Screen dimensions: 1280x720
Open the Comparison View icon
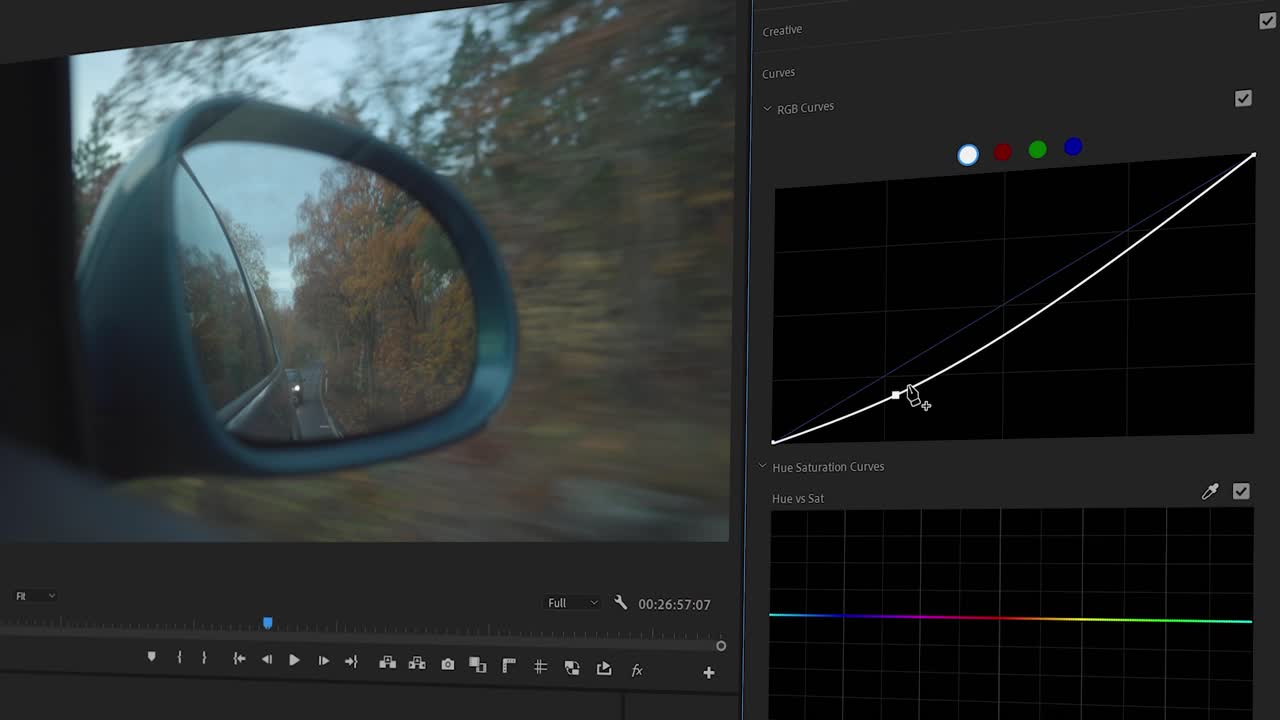click(x=476, y=663)
